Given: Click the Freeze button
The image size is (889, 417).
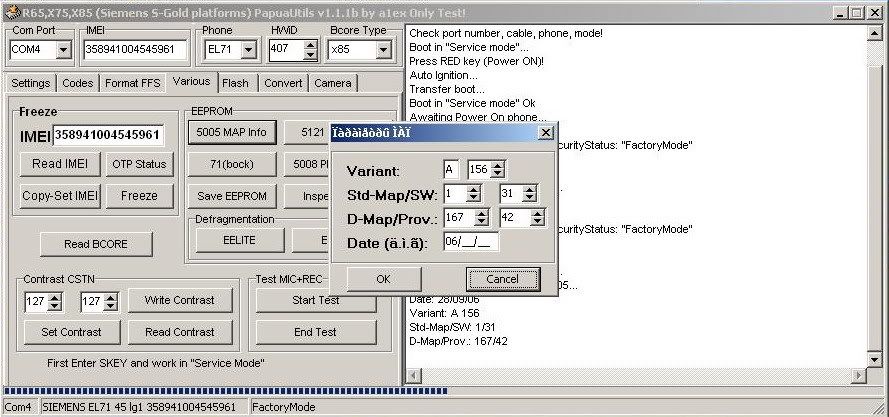Looking at the screenshot, I should coord(139,196).
